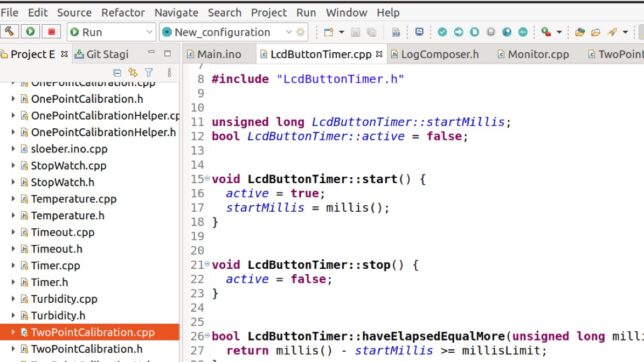Screen dimensions: 644x362
Task: Collapse the start() function fold marker
Action: click(x=207, y=178)
